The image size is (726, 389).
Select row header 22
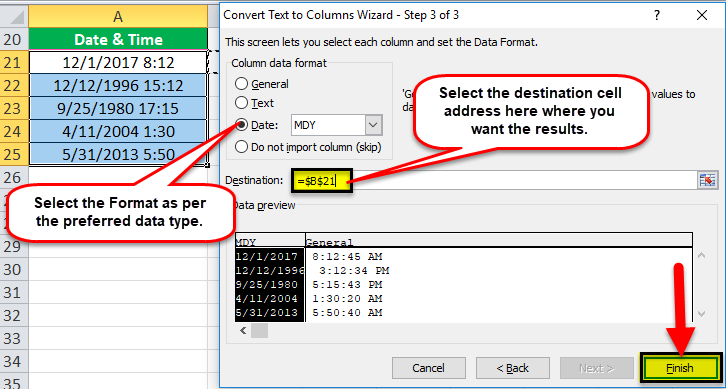[x=14, y=85]
